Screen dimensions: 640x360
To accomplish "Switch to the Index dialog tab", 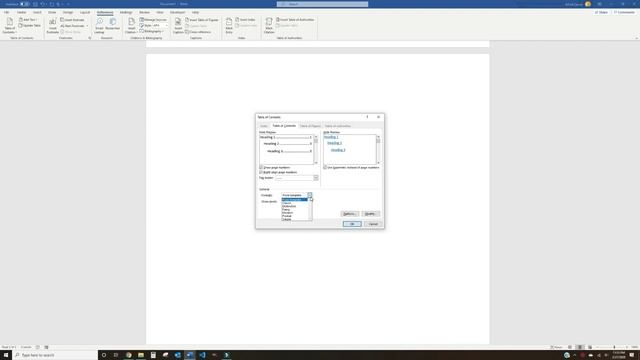I will [x=264, y=126].
